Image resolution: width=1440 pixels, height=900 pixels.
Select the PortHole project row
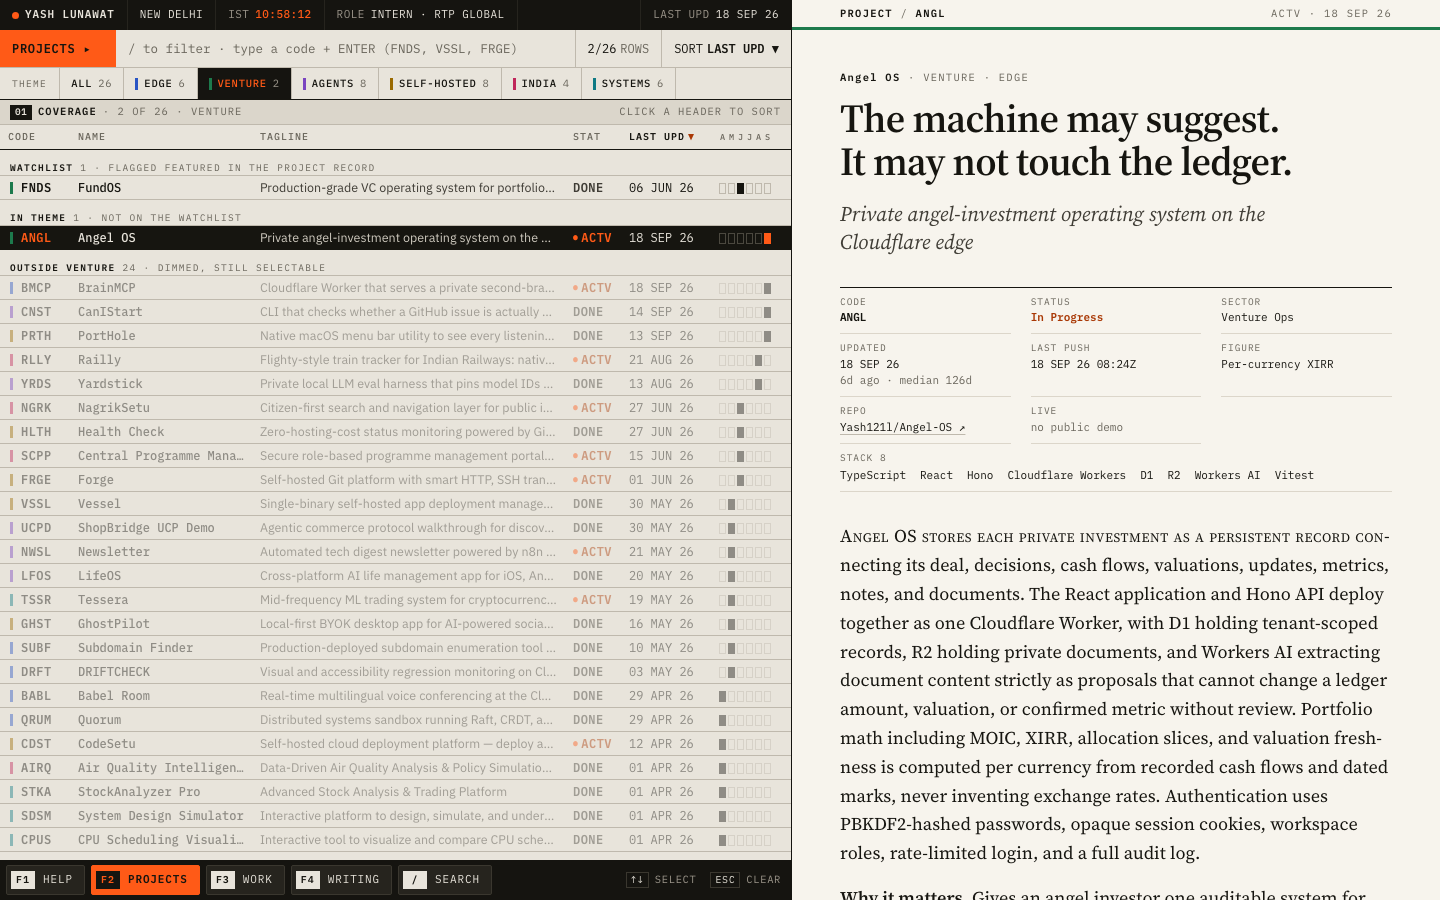[x=395, y=336]
